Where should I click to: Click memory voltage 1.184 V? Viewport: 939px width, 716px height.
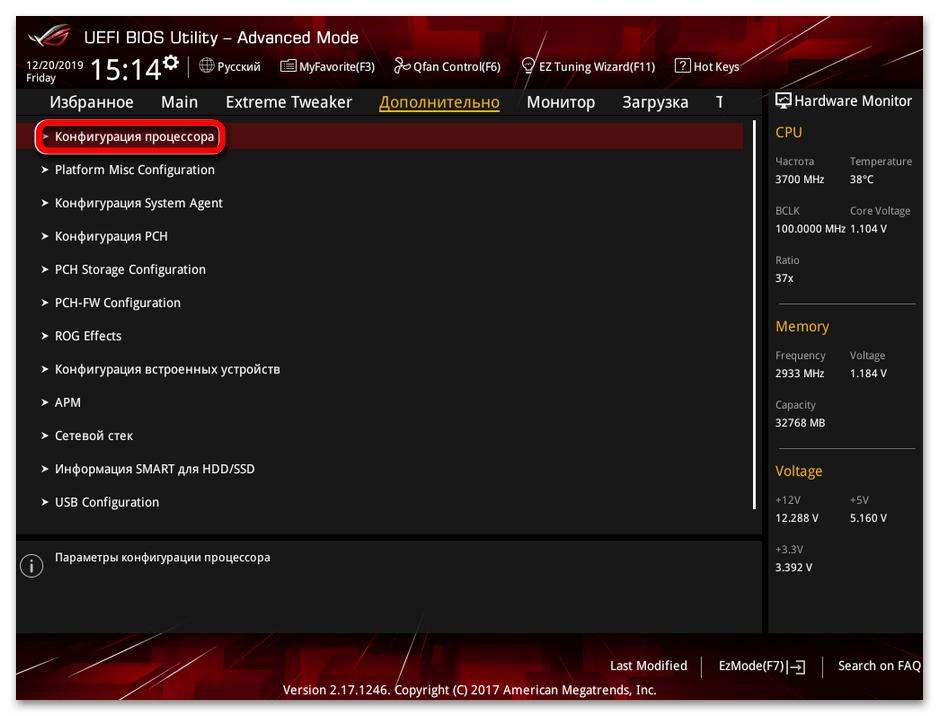[868, 374]
